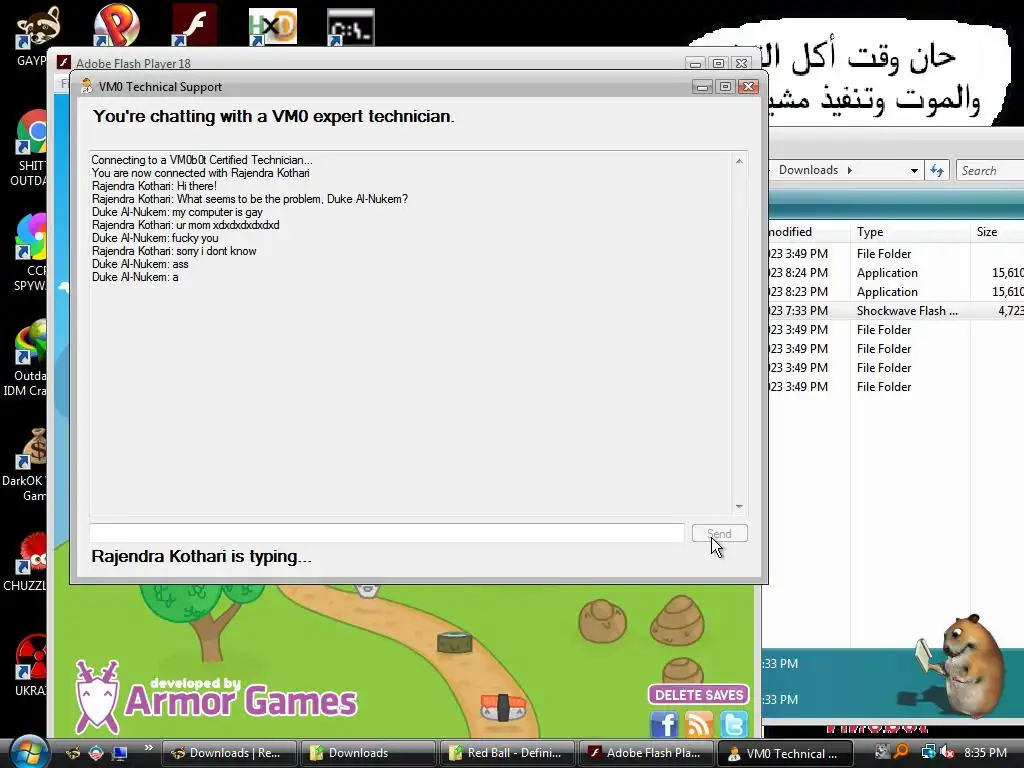Switch to Downloads folder taskbar button

click(368, 753)
